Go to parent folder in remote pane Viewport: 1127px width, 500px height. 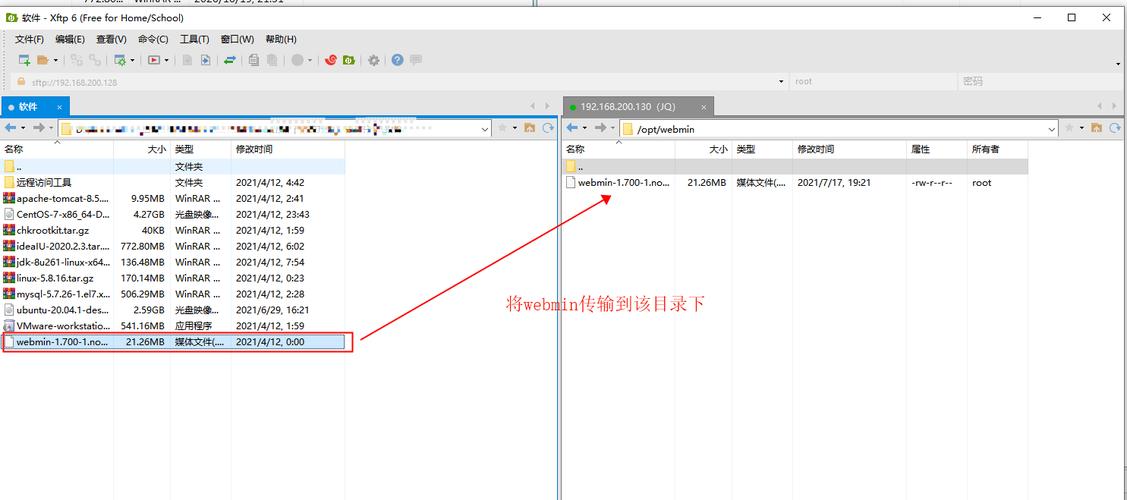(1097, 128)
